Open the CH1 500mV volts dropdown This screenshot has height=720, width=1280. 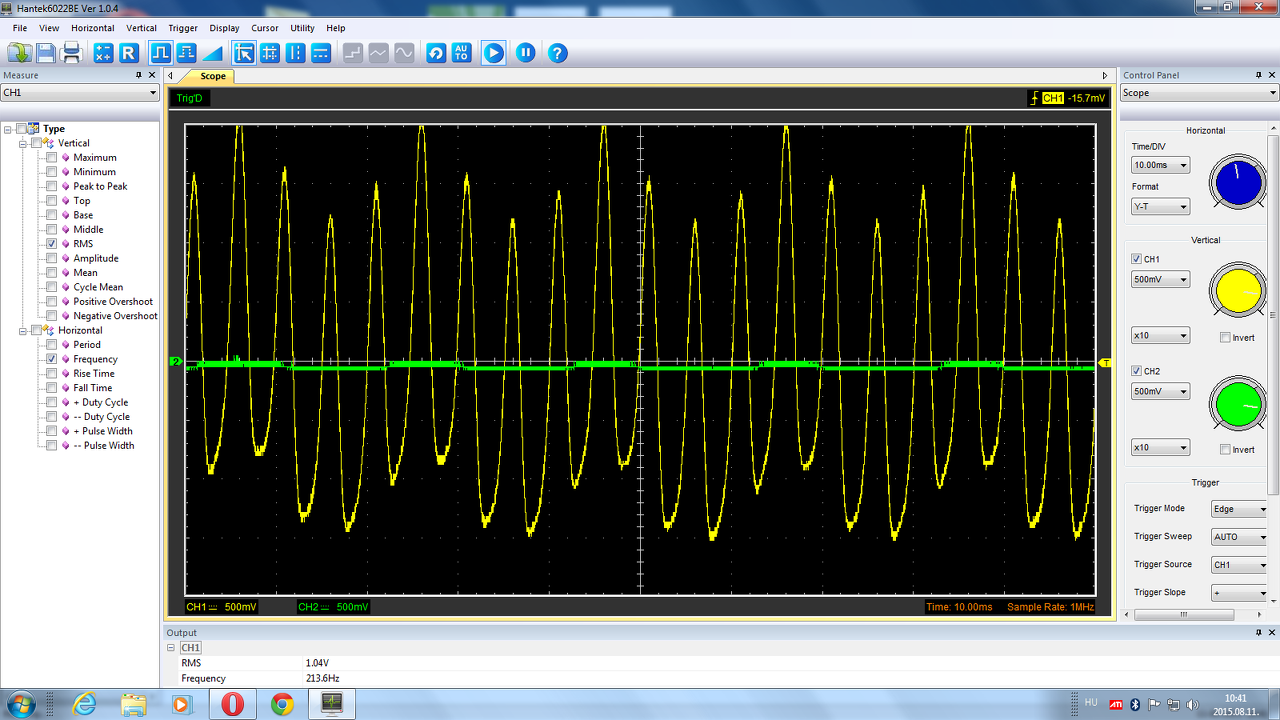[x=1161, y=280]
